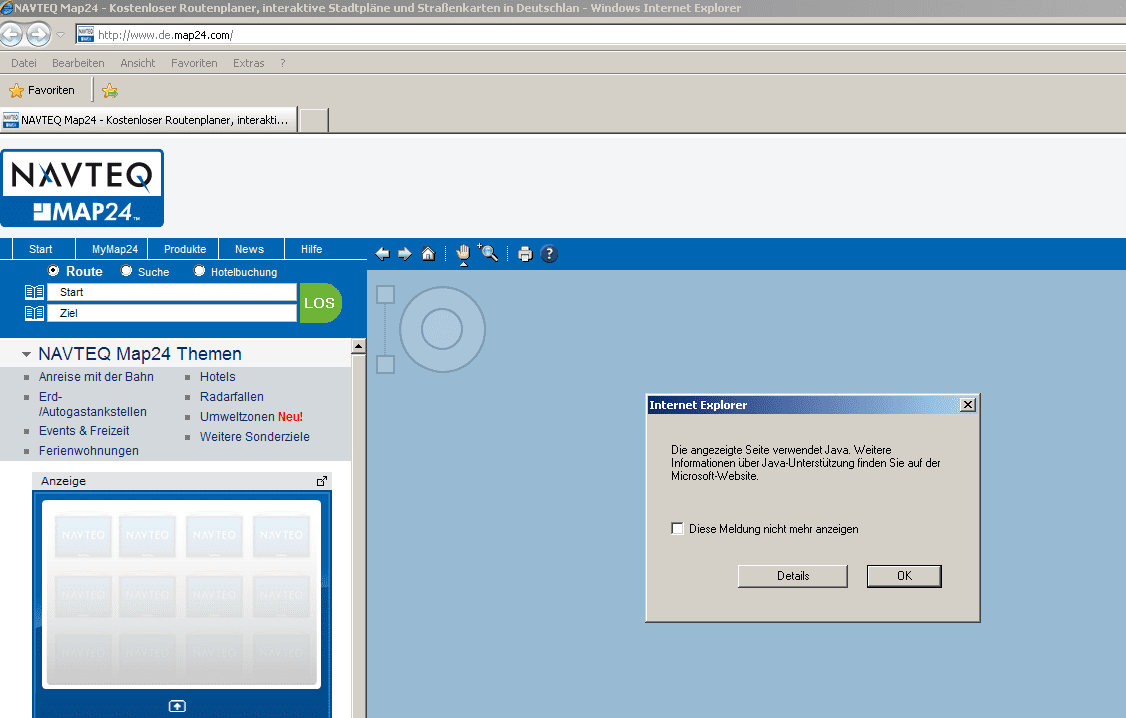This screenshot has height=718, width=1126.
Task: Select the Suche radio button
Action: pos(126,271)
